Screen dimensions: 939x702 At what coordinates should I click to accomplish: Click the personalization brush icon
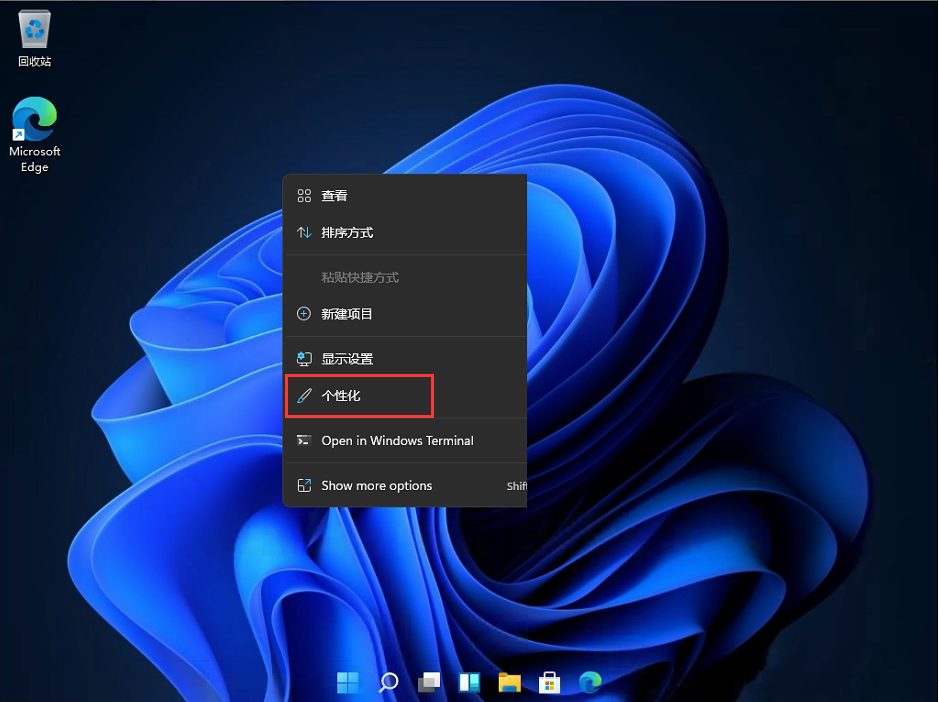(x=304, y=395)
